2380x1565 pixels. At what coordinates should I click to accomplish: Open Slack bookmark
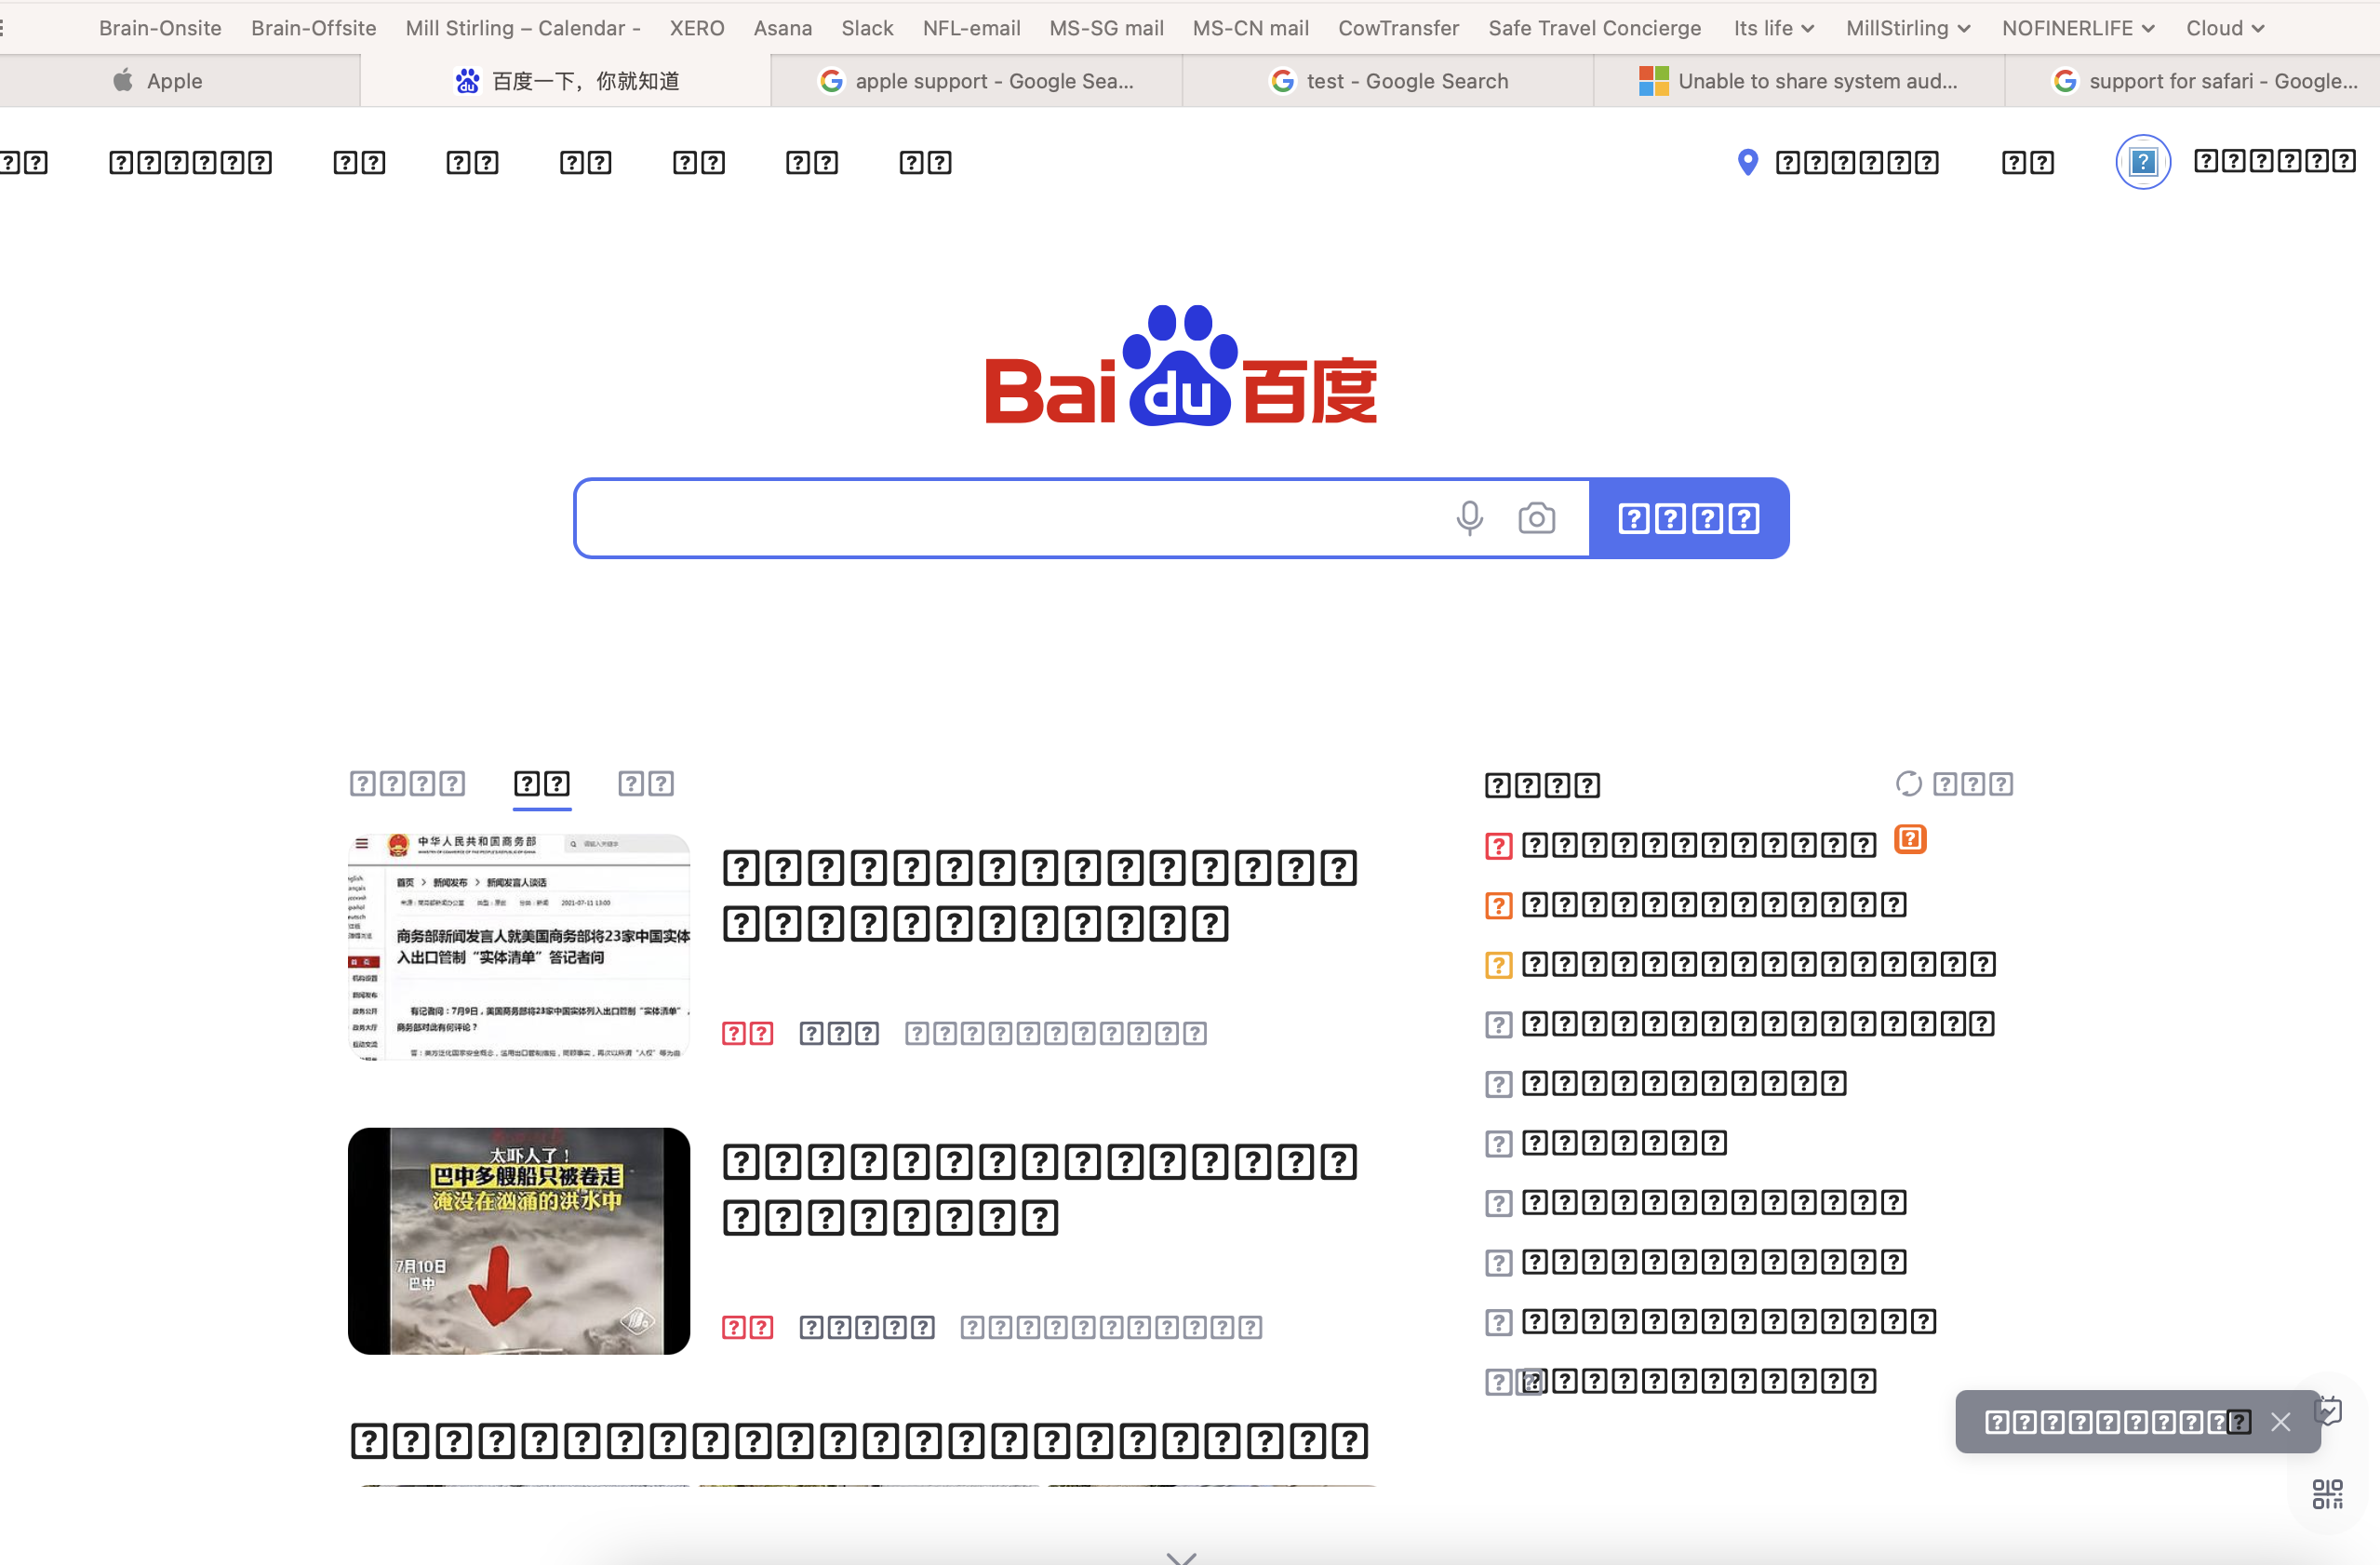pyautogui.click(x=867, y=28)
